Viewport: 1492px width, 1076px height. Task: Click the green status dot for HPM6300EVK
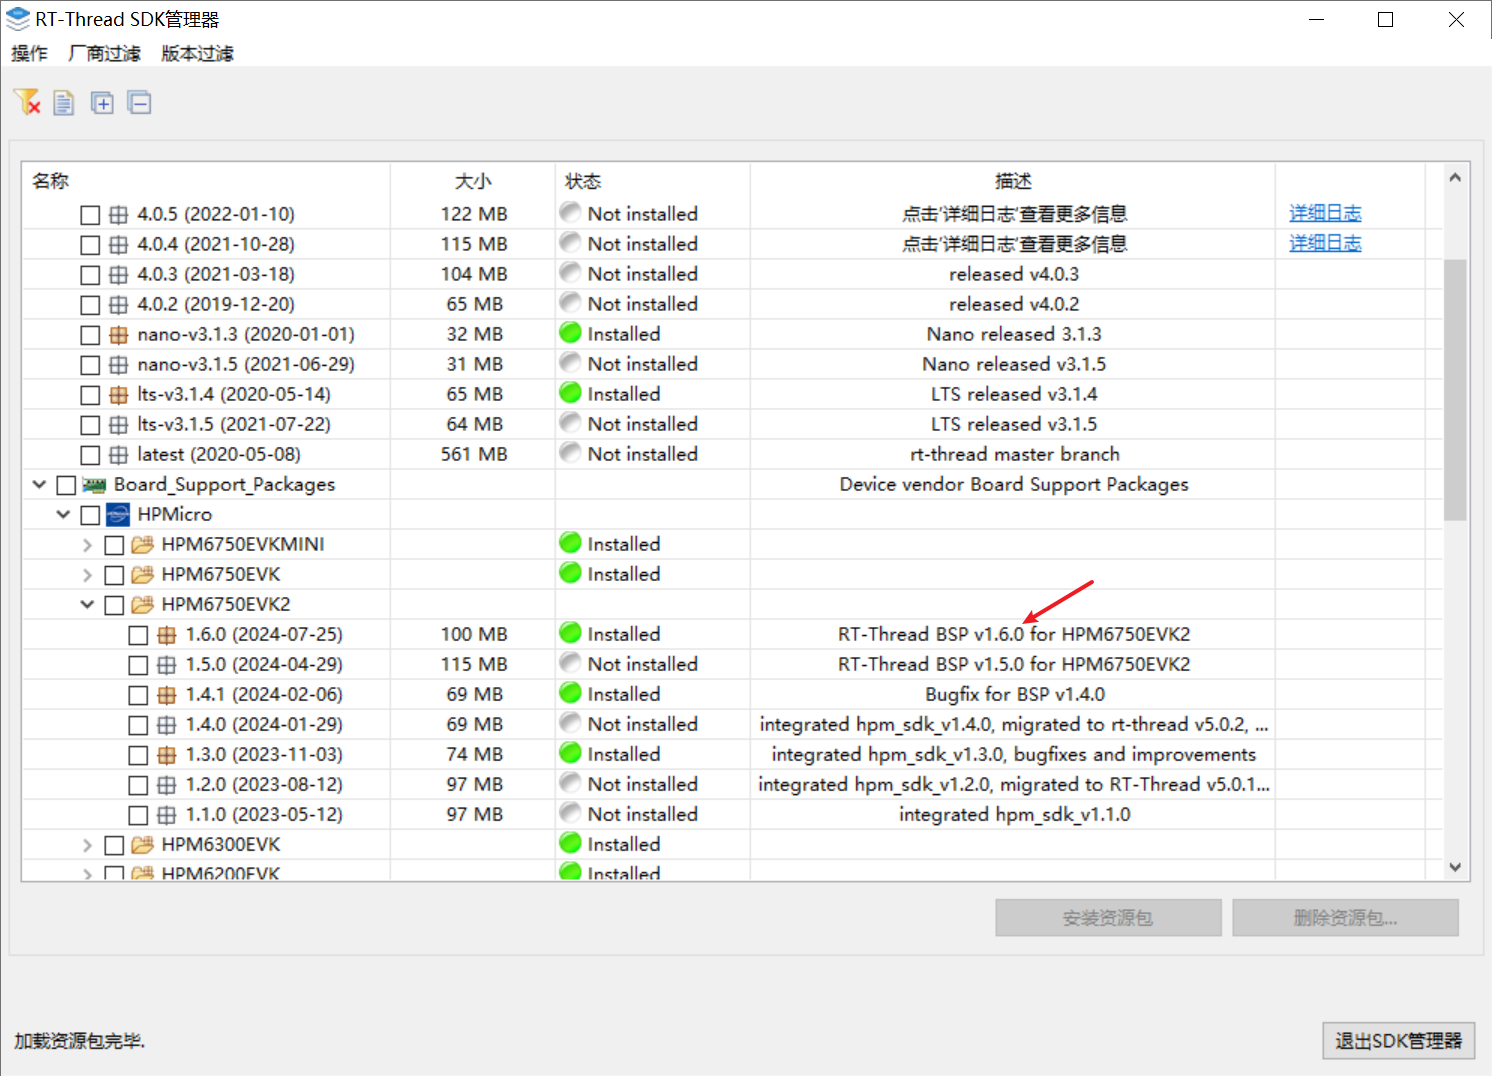pos(571,843)
